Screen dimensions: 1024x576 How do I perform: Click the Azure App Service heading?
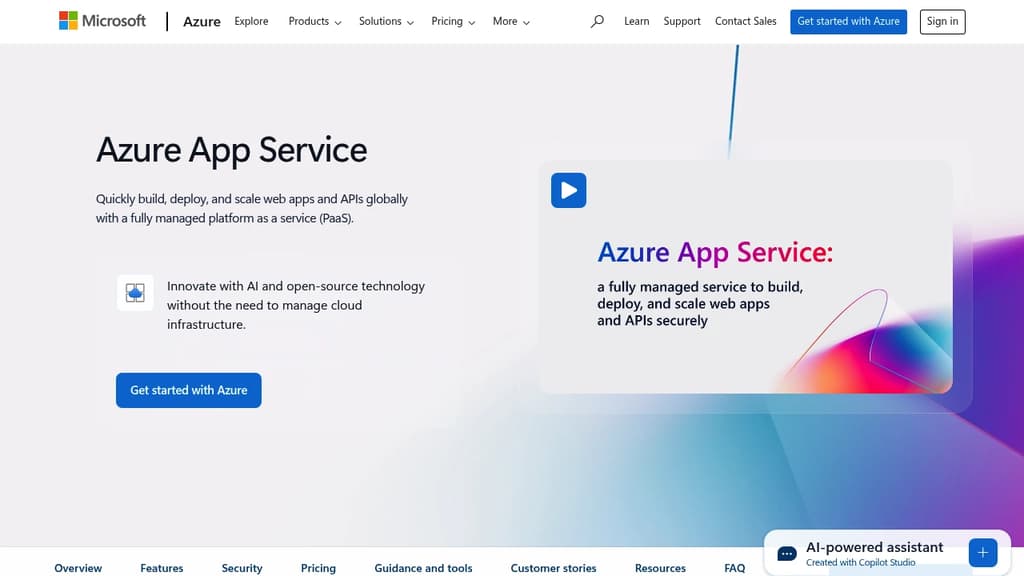click(x=232, y=150)
